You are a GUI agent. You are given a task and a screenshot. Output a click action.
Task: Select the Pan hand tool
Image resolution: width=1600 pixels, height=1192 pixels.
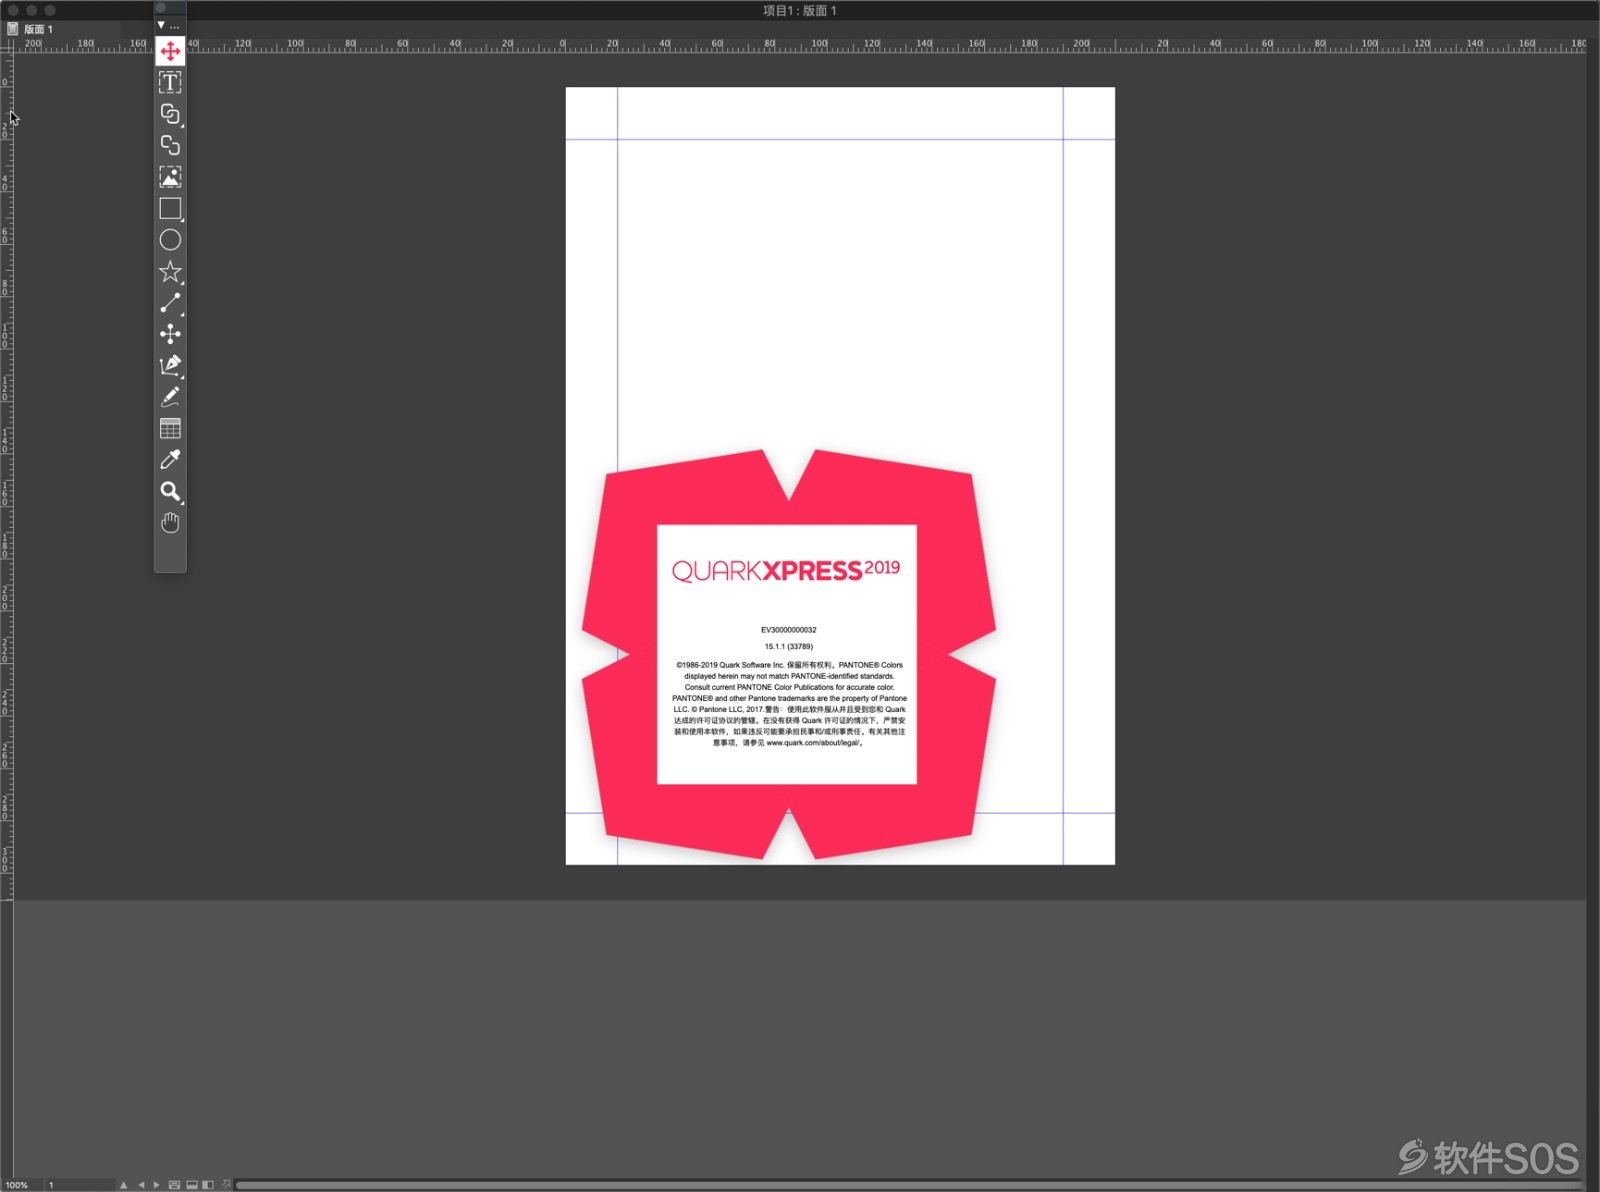point(170,523)
